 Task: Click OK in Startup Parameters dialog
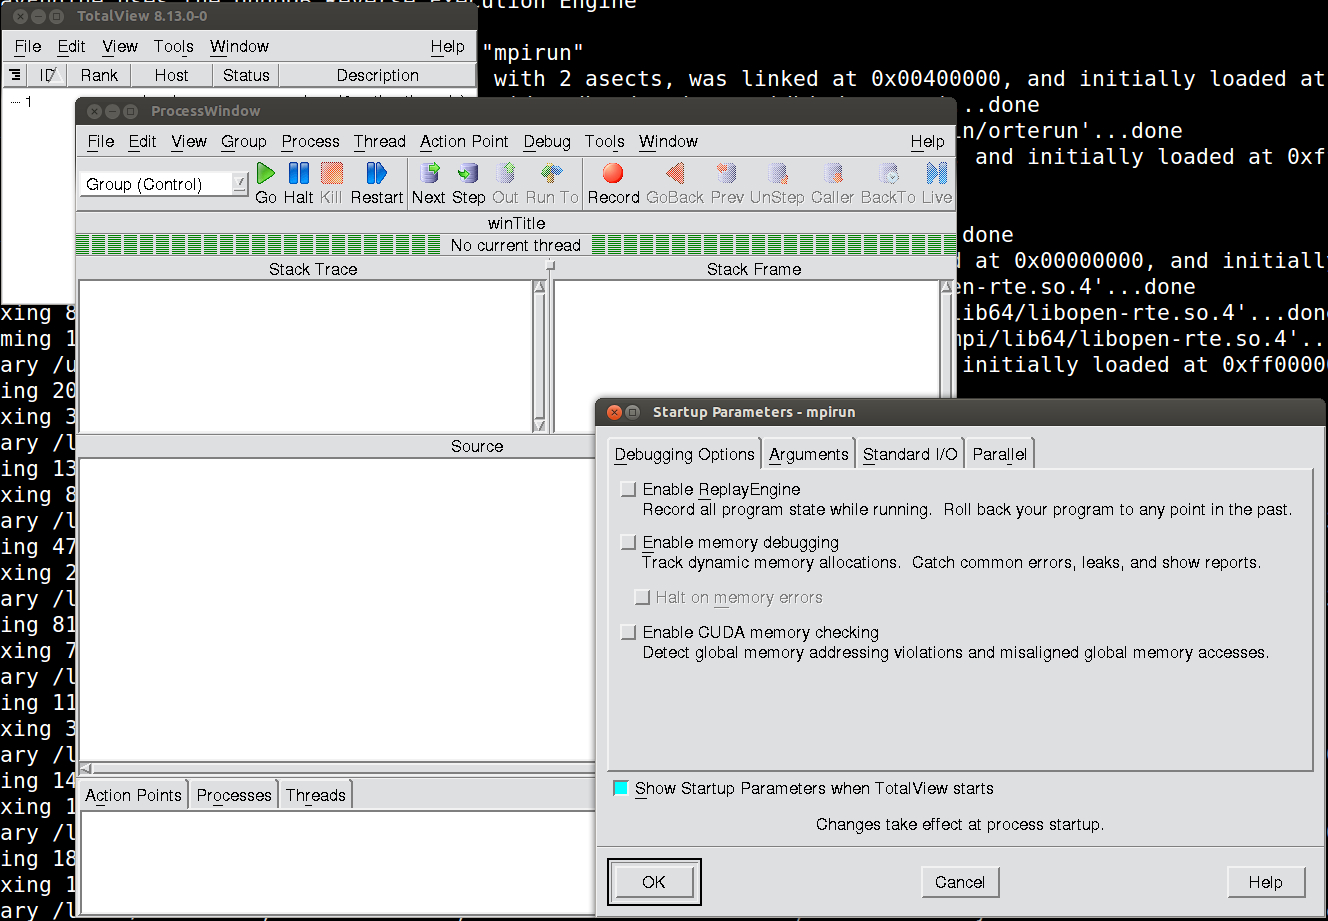pyautogui.click(x=654, y=881)
